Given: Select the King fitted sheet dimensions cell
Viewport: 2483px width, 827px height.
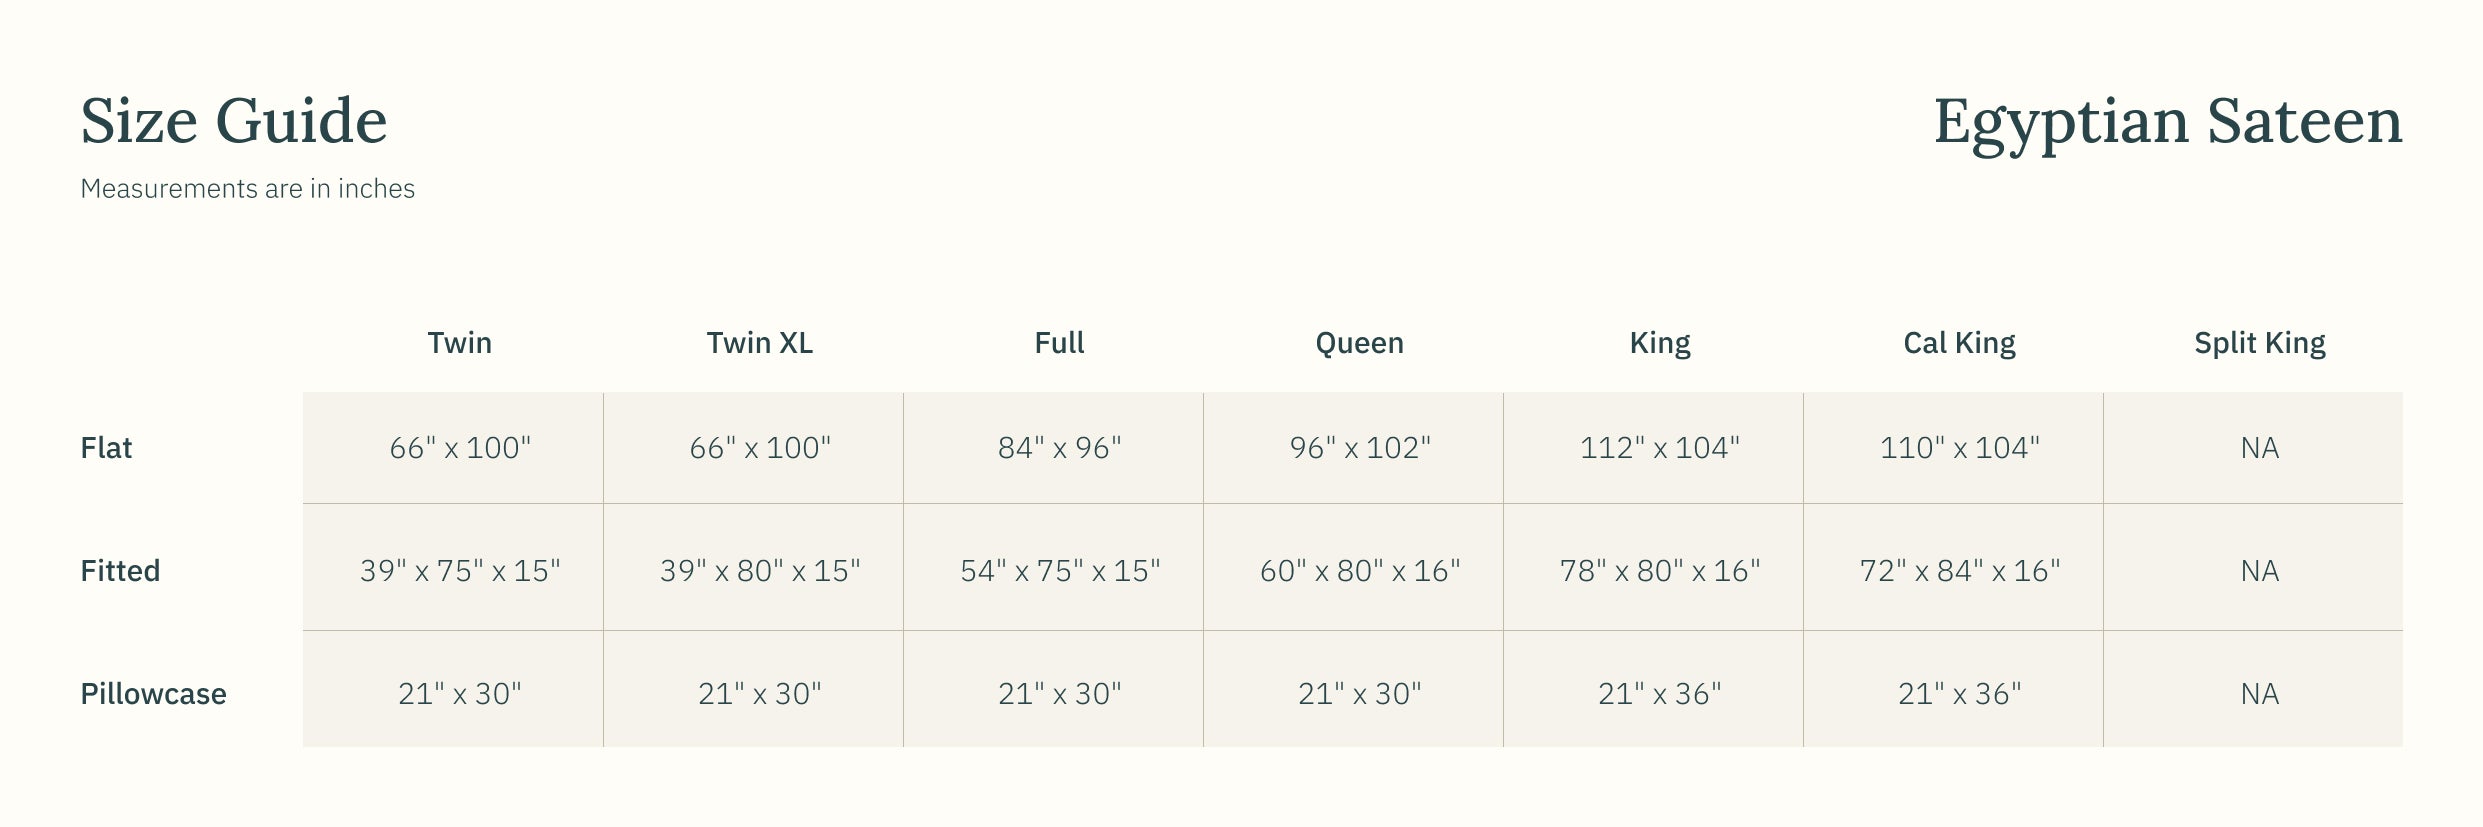Looking at the screenshot, I should point(1659,571).
